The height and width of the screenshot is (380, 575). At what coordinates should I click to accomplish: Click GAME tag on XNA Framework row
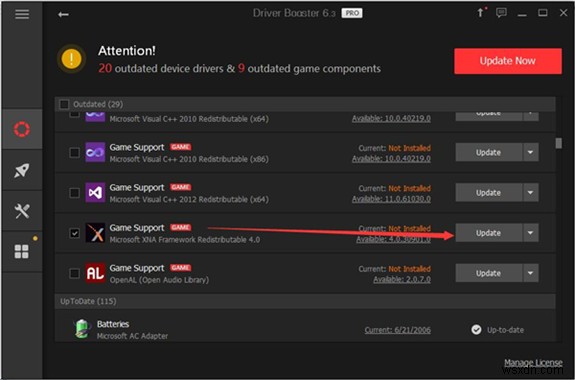(180, 227)
